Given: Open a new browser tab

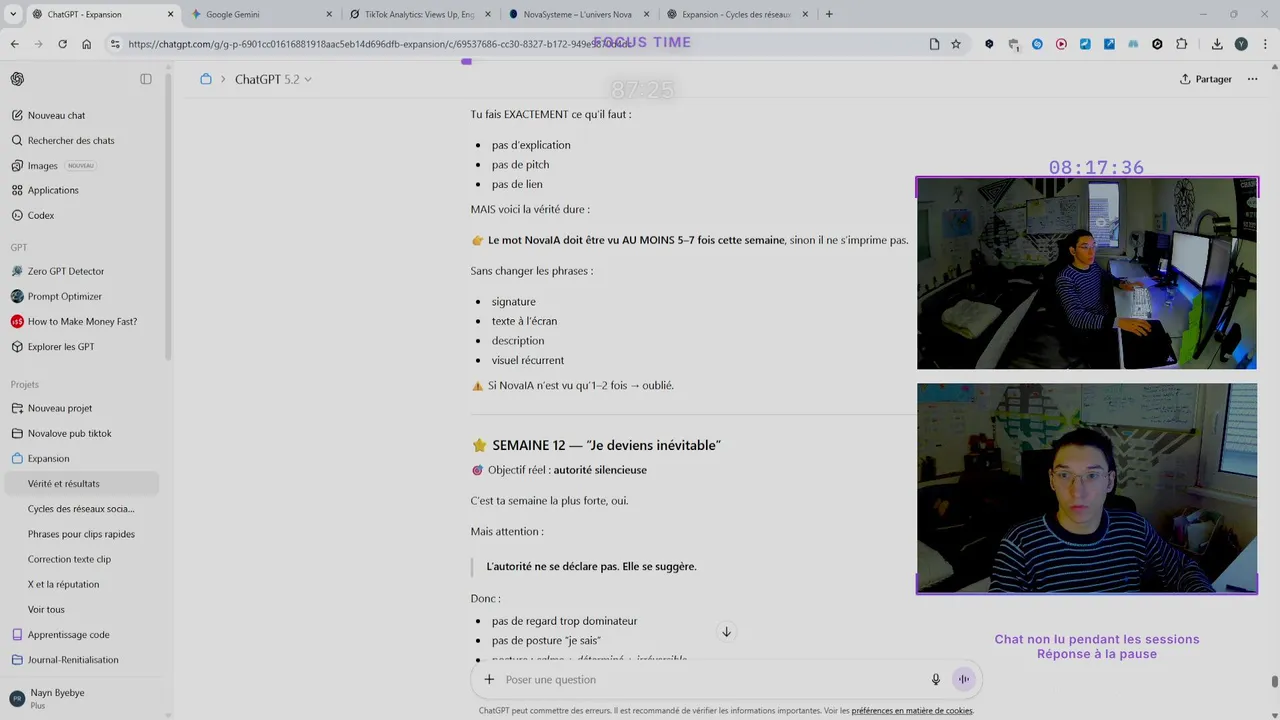Looking at the screenshot, I should click(x=829, y=14).
